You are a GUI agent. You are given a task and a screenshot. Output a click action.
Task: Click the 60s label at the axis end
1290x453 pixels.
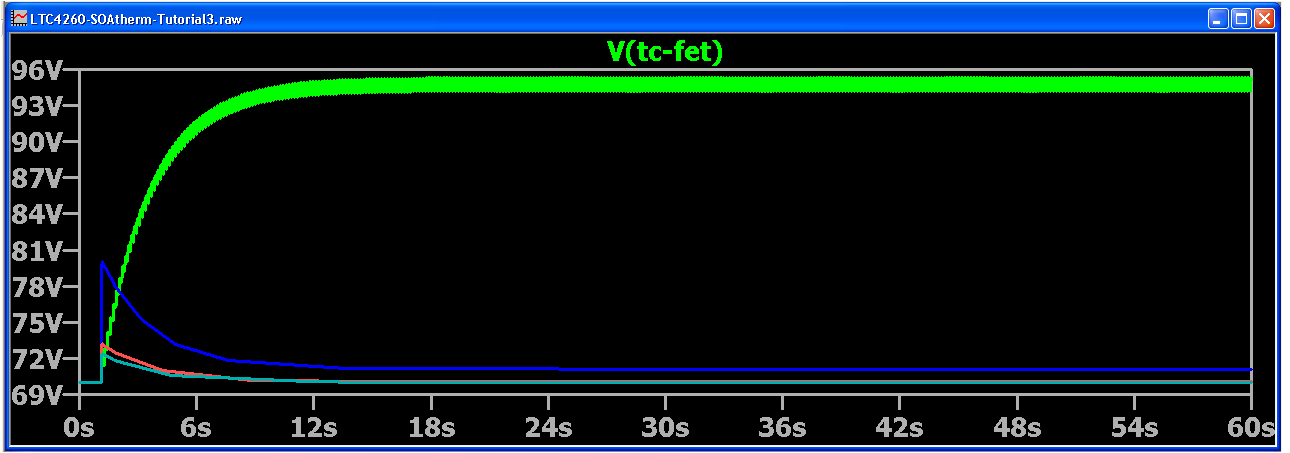coord(1251,428)
